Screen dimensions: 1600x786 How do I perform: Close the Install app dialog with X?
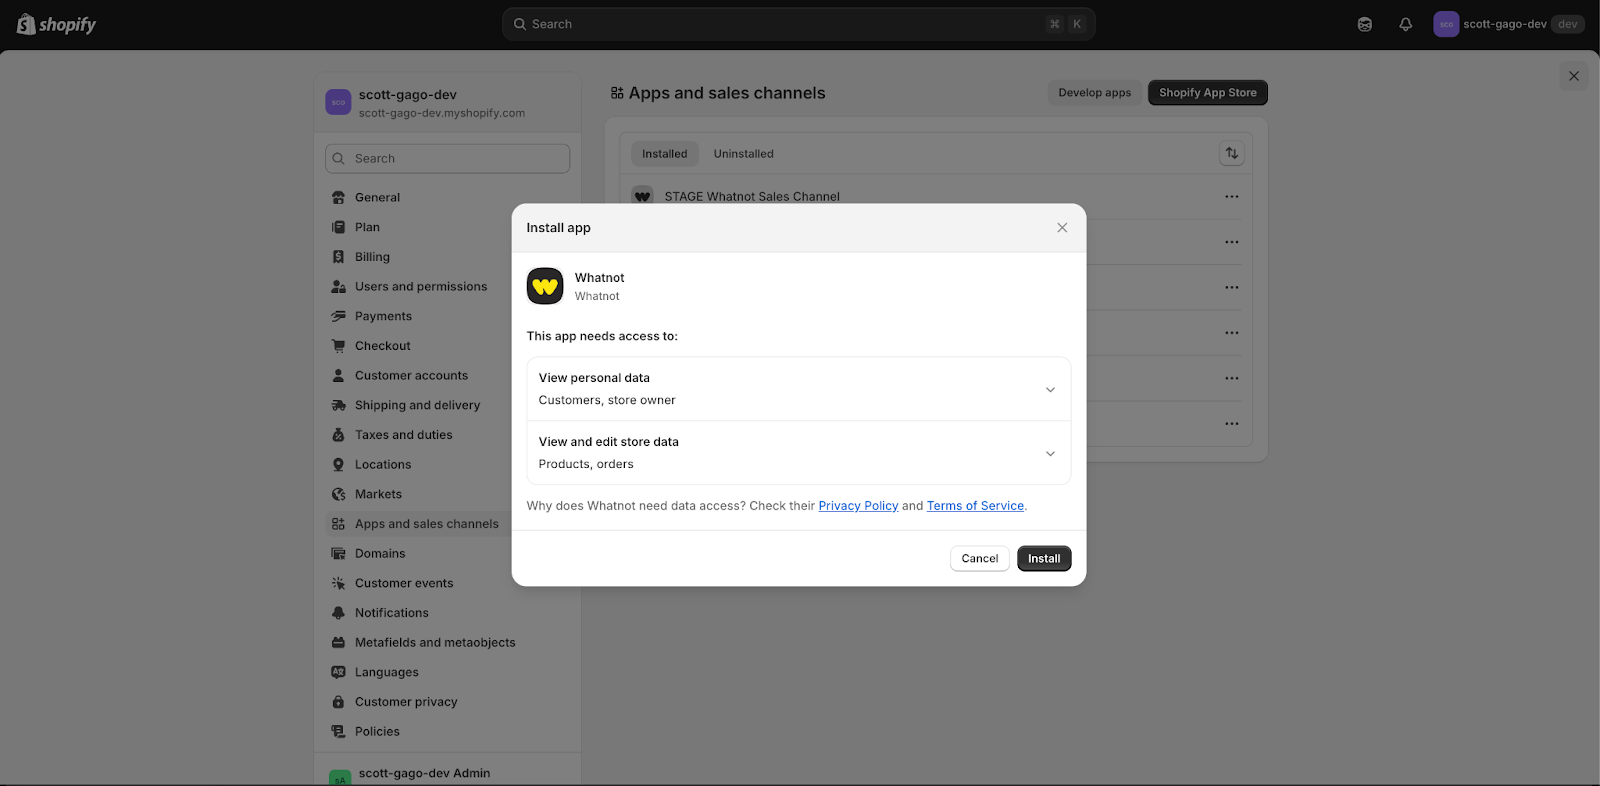pos(1062,228)
